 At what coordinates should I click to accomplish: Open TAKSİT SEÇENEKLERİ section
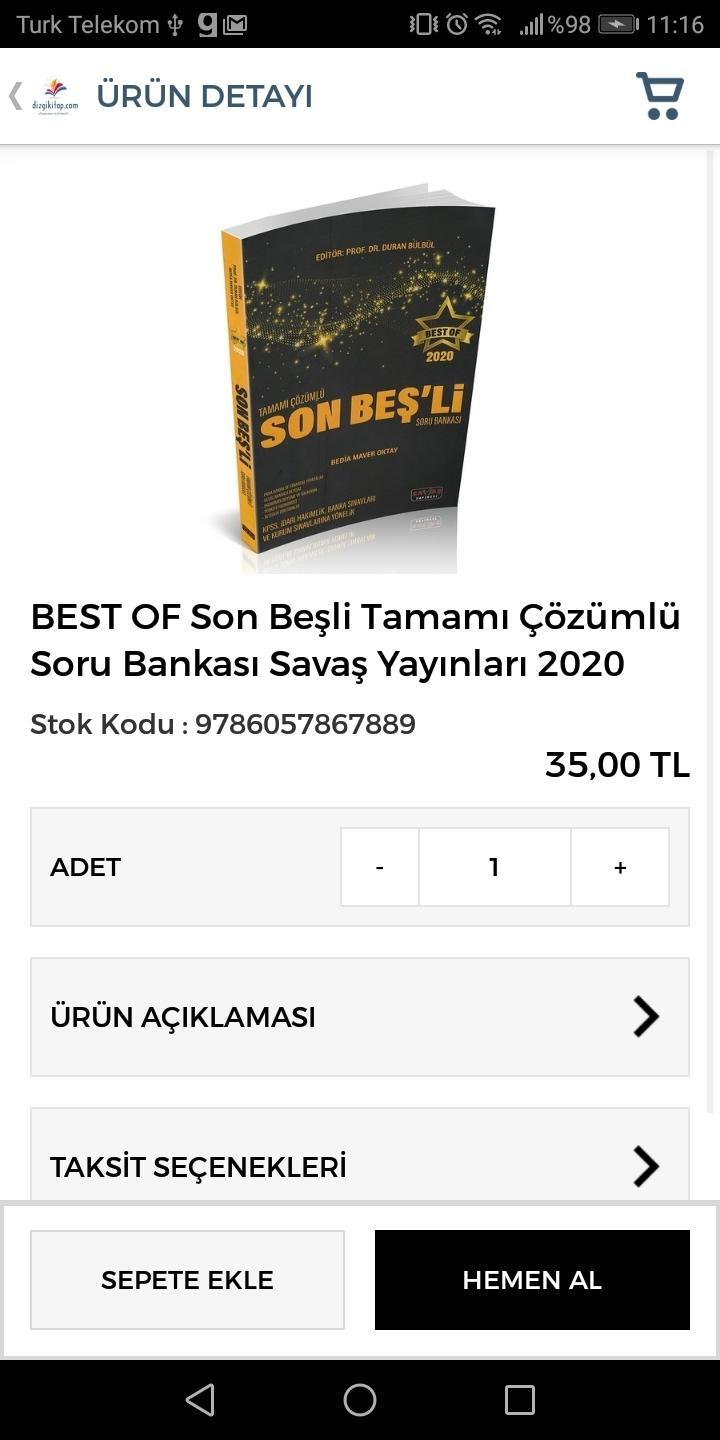(x=360, y=1155)
